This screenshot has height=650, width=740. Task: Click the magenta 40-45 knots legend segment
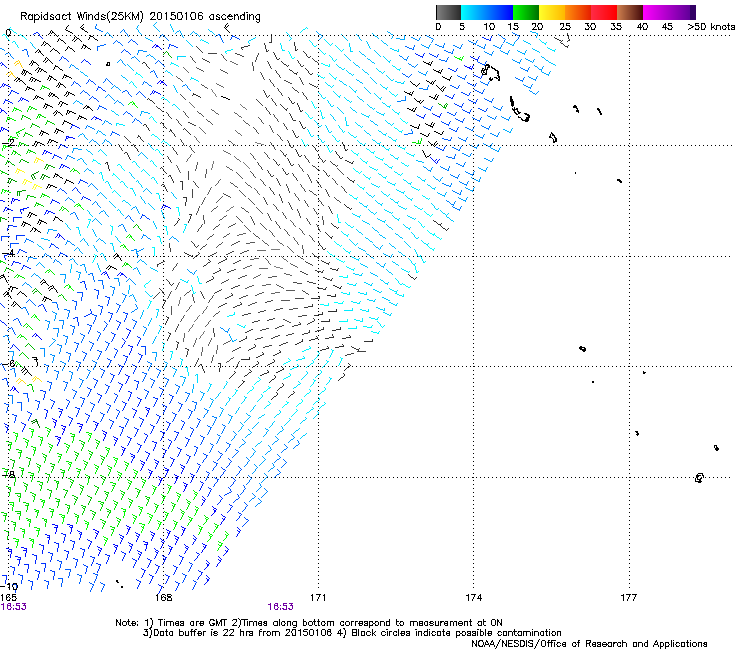tap(656, 12)
